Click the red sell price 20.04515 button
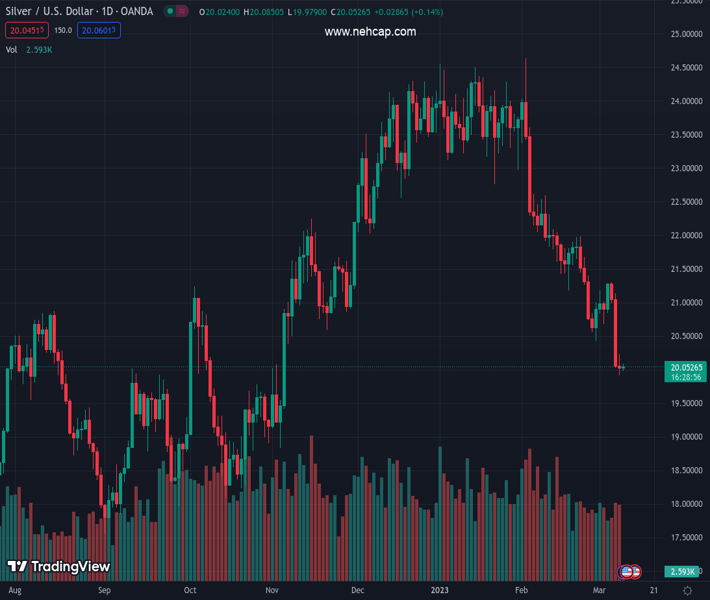710x600 pixels. click(25, 31)
